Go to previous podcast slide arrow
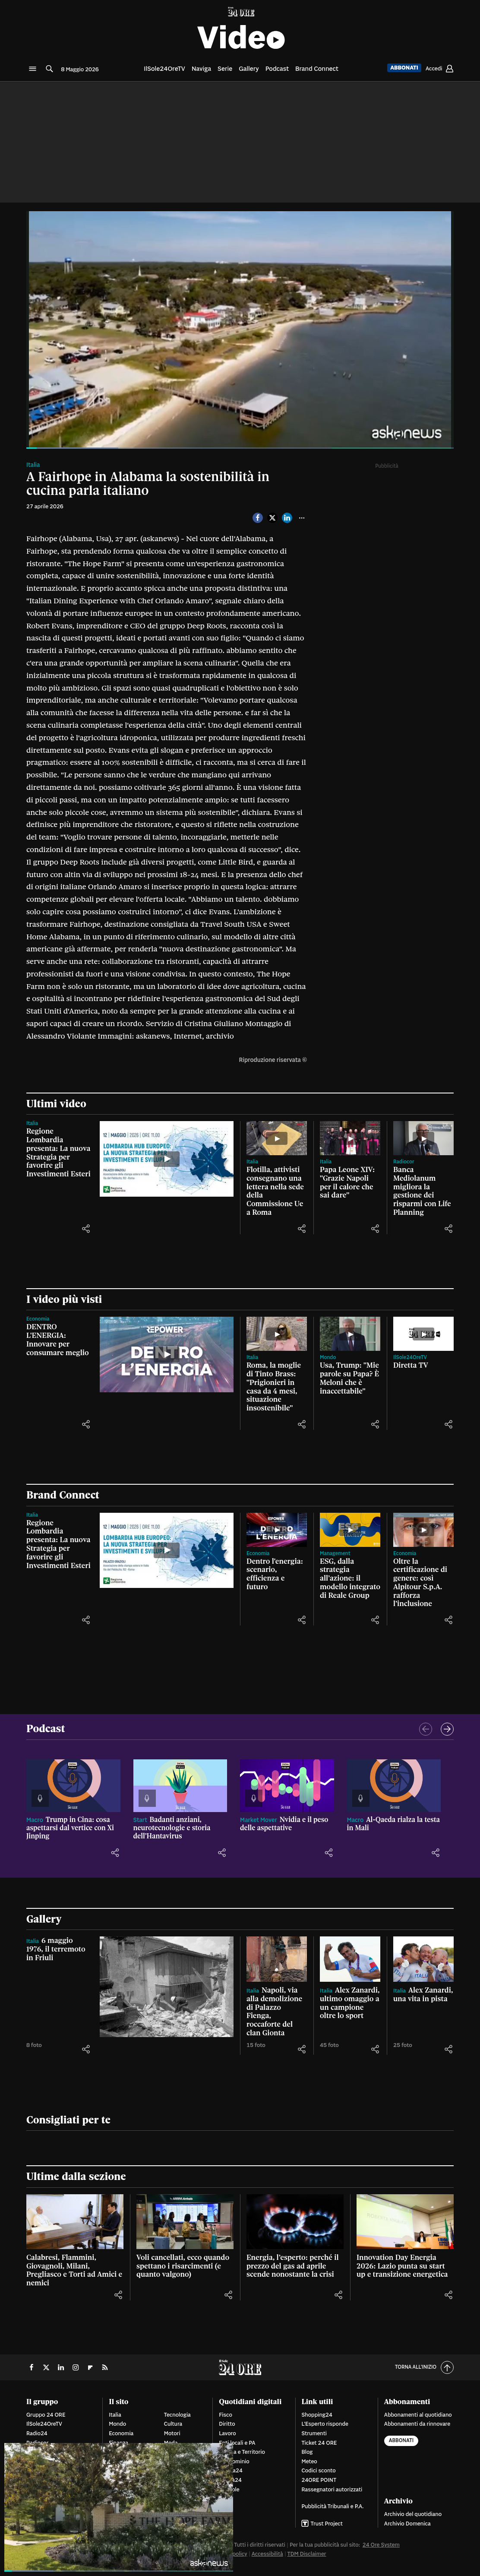Viewport: 480px width, 2576px height. tap(425, 1729)
